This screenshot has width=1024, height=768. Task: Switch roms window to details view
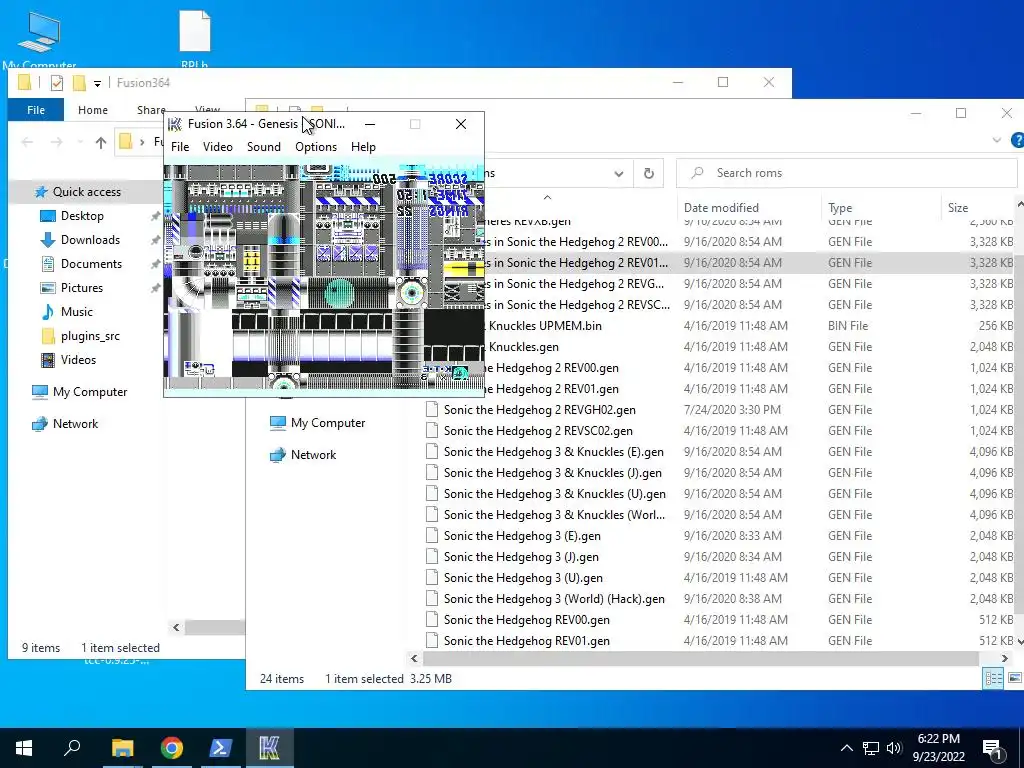click(x=993, y=679)
